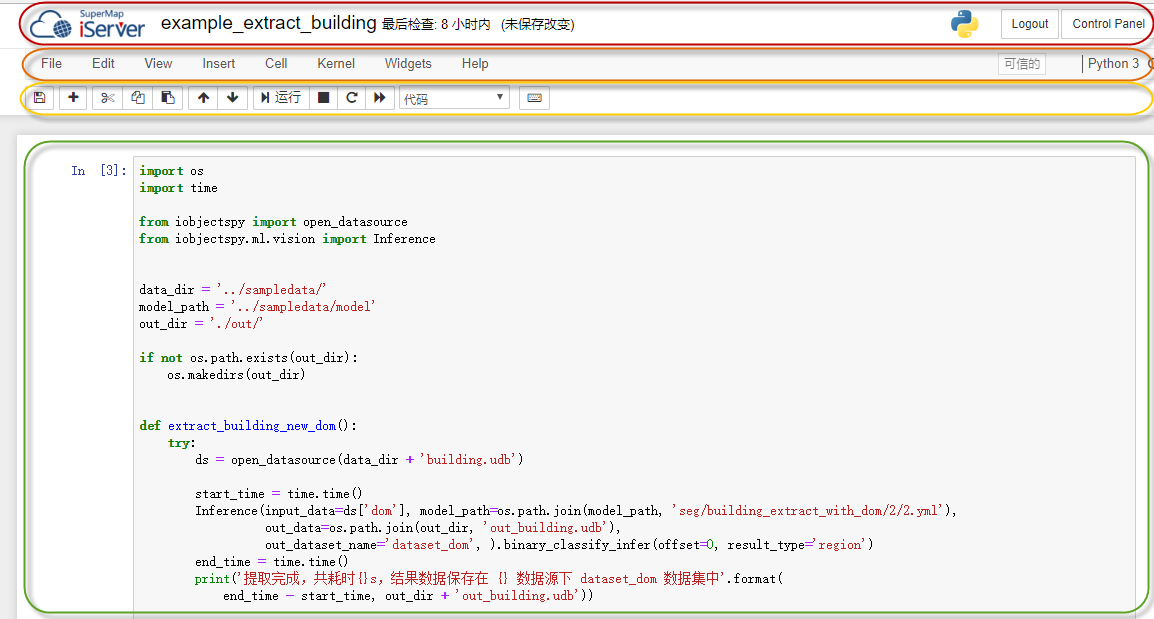Open the Insert menu
The height and width of the screenshot is (619, 1154).
tap(219, 64)
